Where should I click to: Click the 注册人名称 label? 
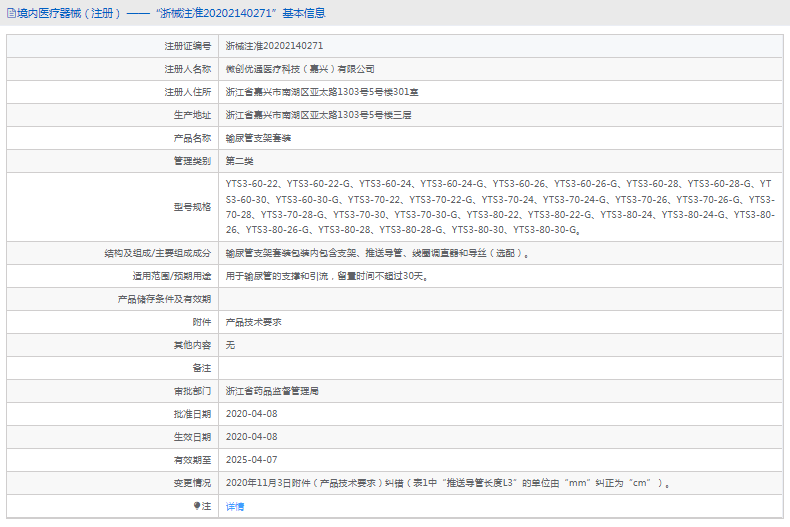coord(187,69)
